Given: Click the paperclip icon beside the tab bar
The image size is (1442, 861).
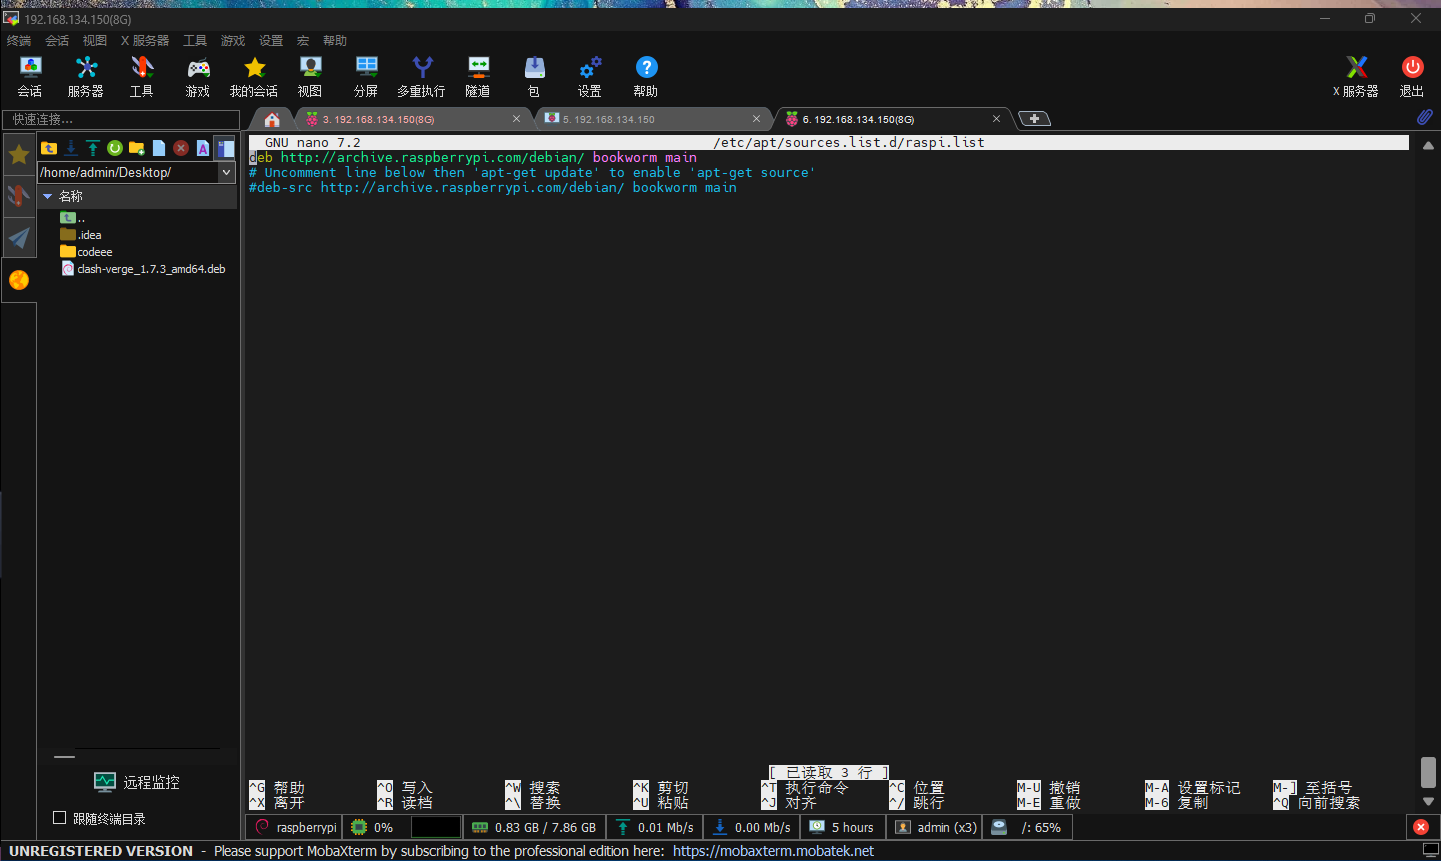Looking at the screenshot, I should coord(1424,117).
